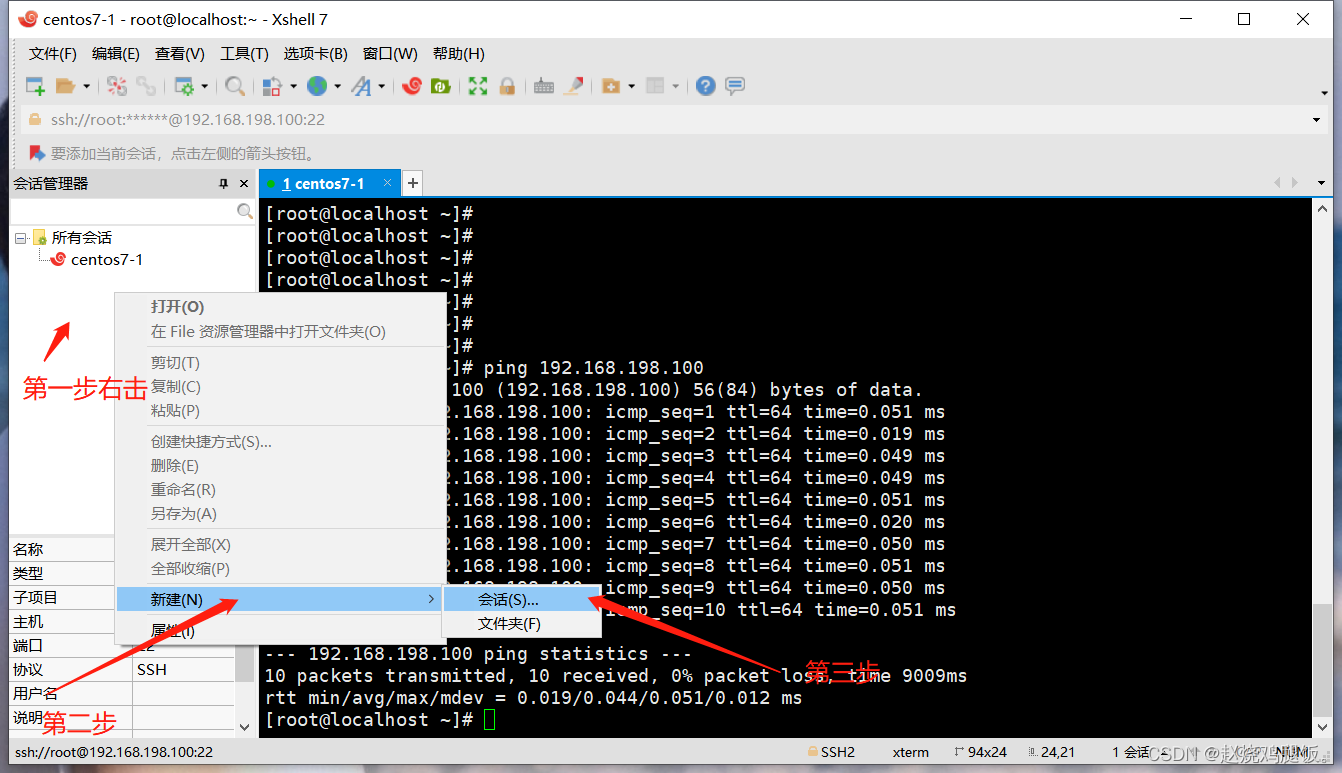Open the 查看(V) menu
The image size is (1342, 773).
point(180,54)
